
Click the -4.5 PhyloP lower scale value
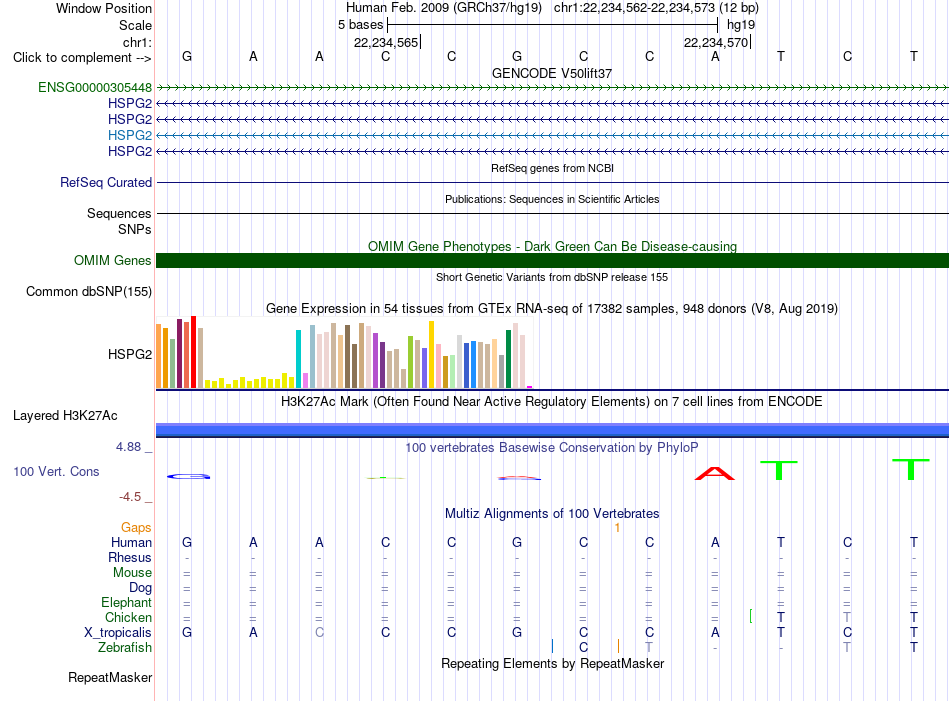pos(130,497)
